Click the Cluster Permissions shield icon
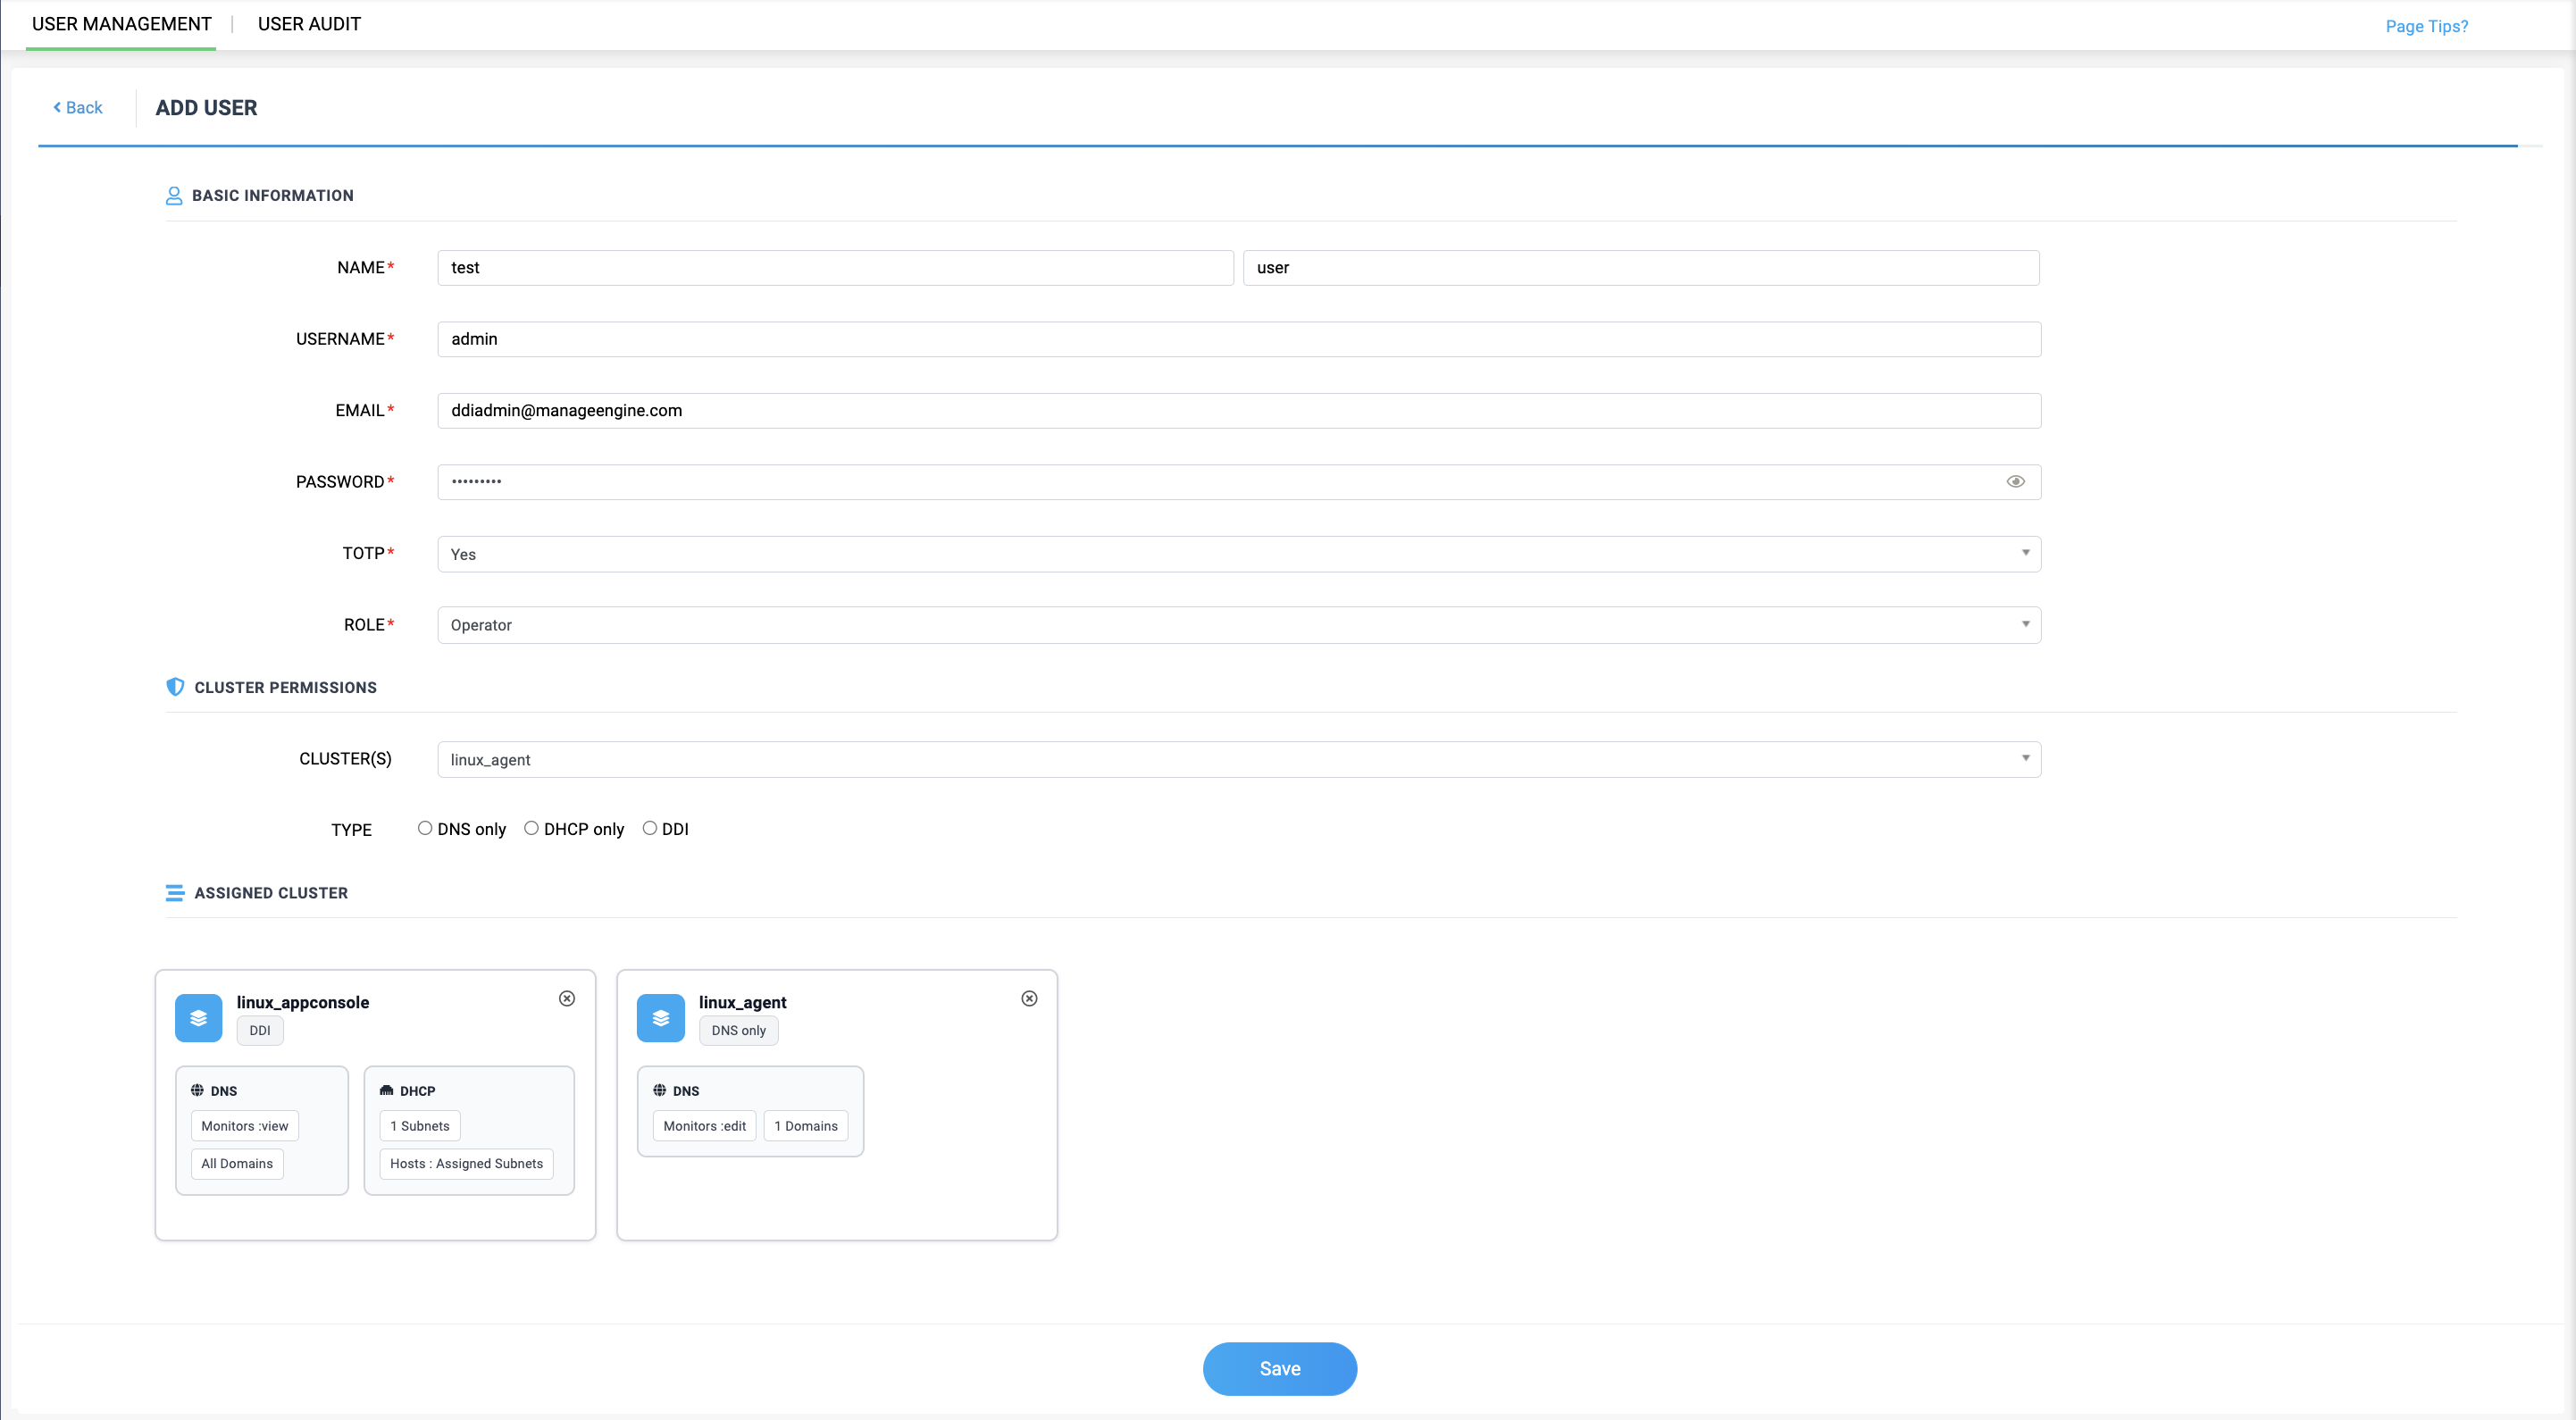The height and width of the screenshot is (1420, 2576). [x=175, y=687]
